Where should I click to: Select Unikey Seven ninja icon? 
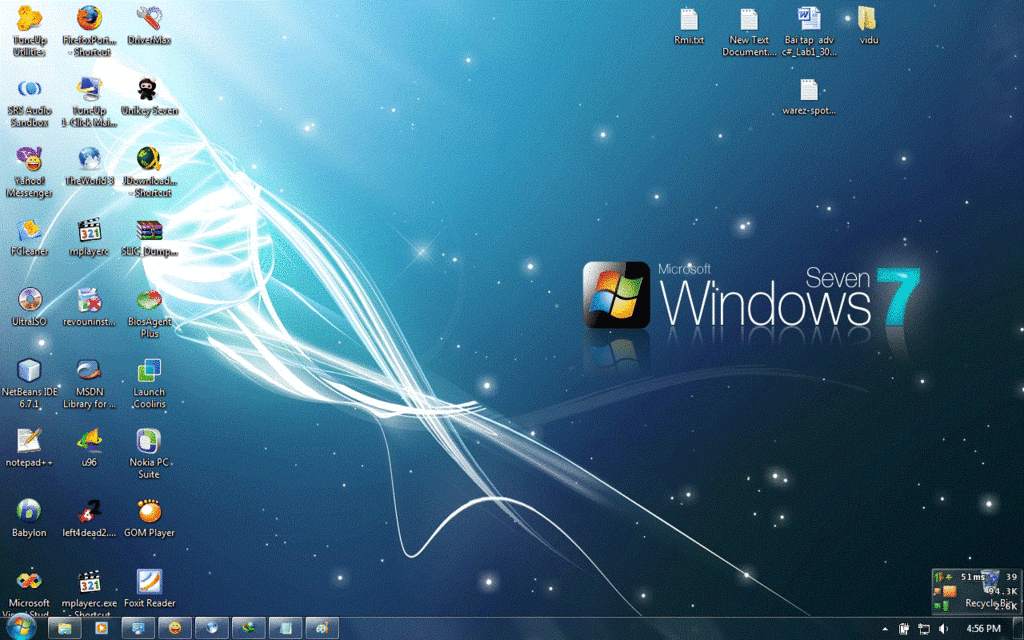click(x=149, y=95)
